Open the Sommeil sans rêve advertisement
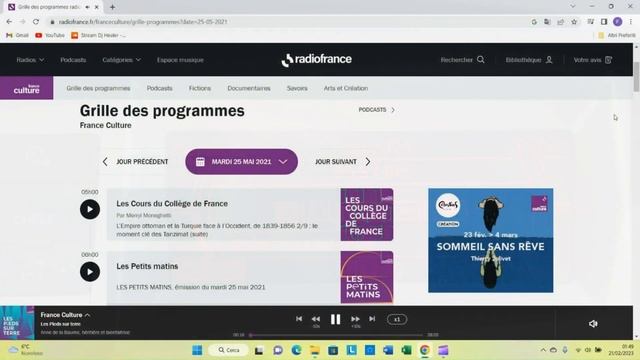The width and height of the screenshot is (640, 360). tap(491, 240)
